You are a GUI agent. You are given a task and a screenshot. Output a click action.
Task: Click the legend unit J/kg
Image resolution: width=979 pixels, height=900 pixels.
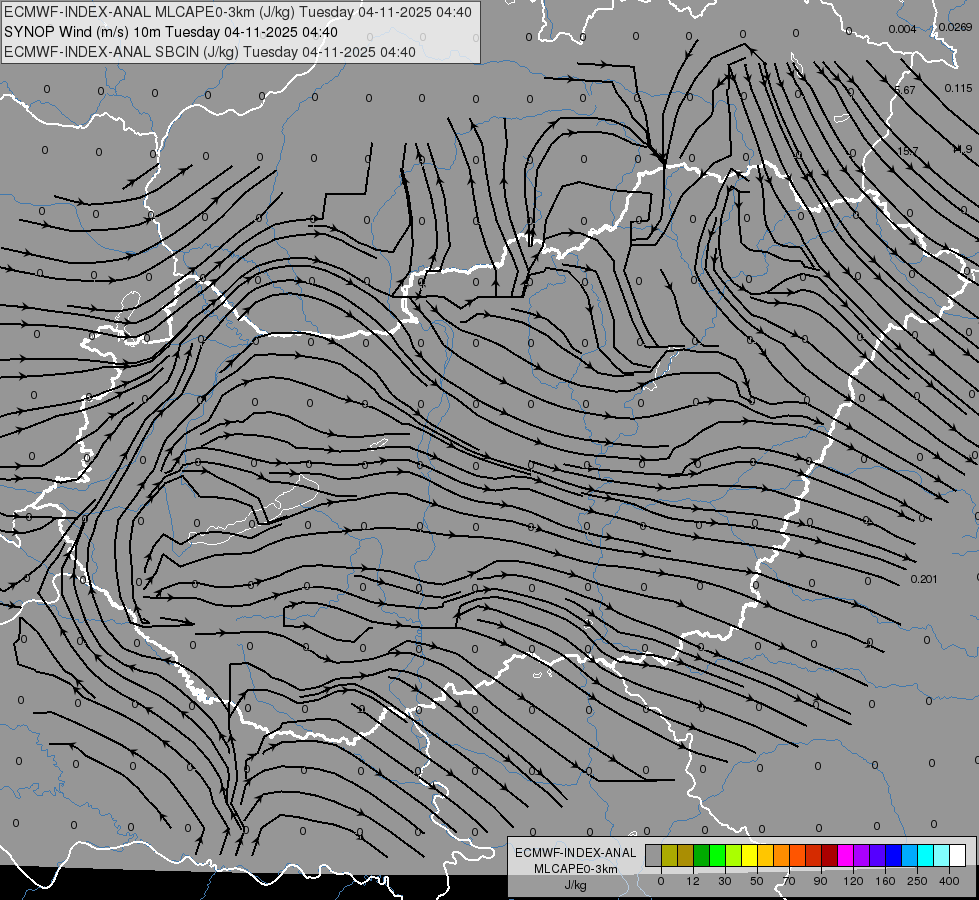[576, 885]
